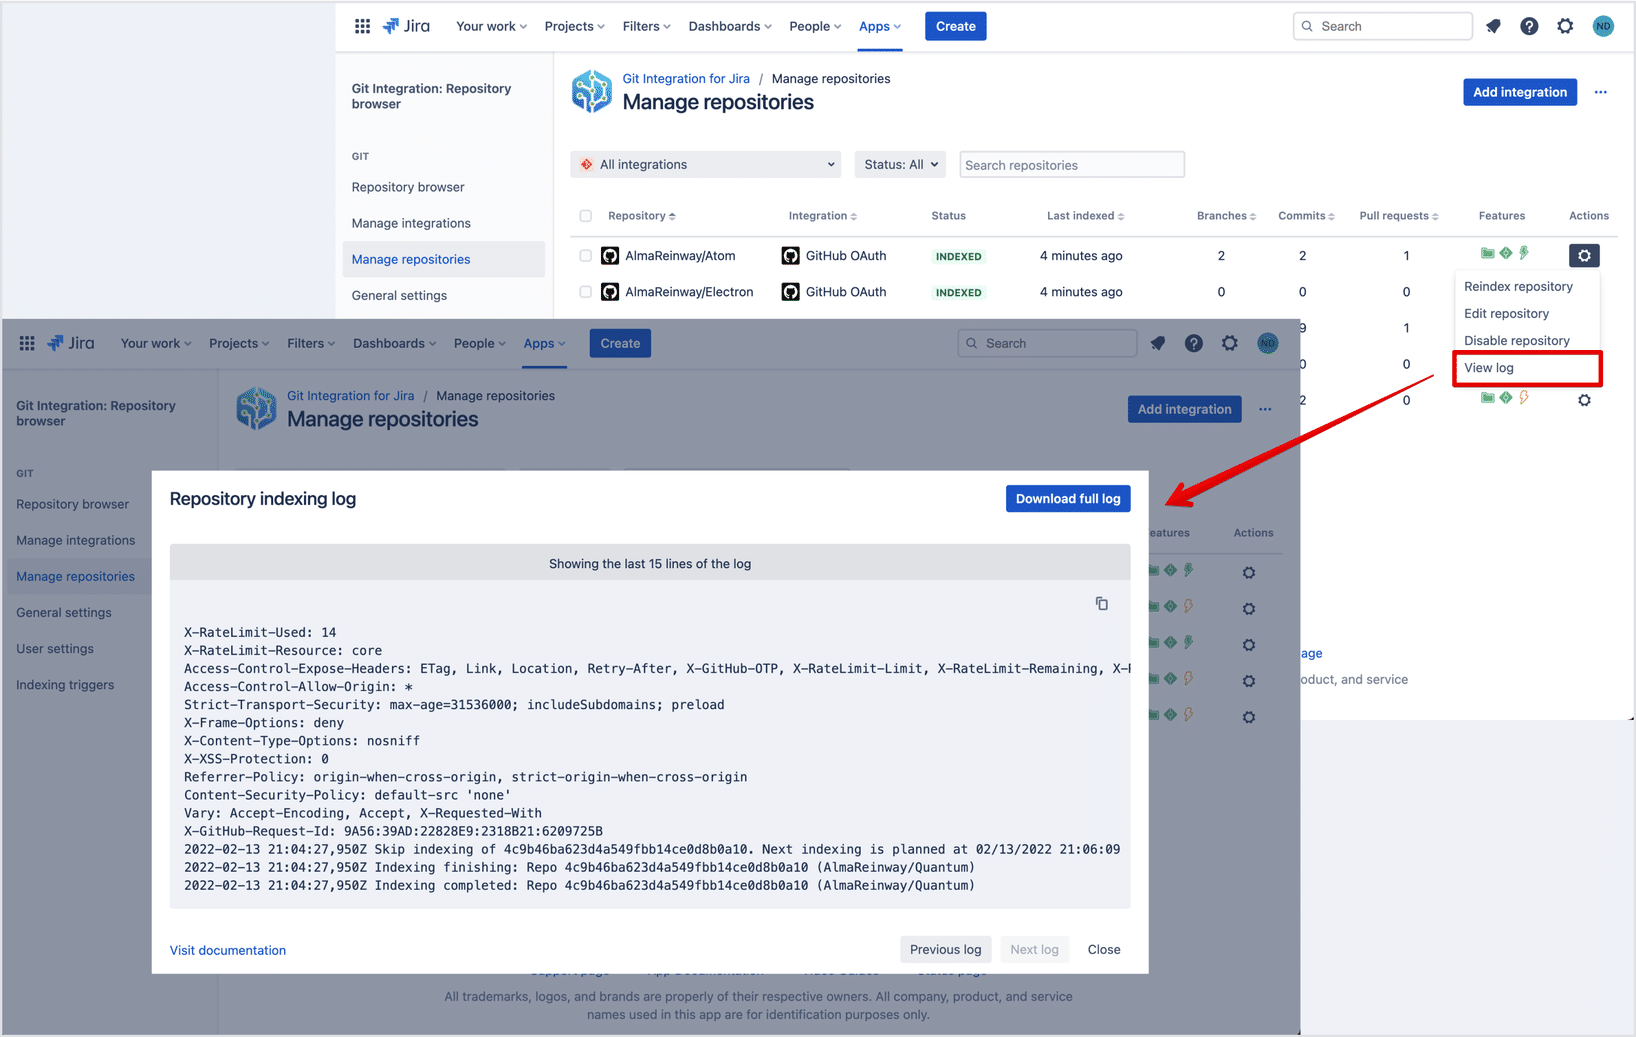Select Reindex repository from the menu
Image resolution: width=1636 pixels, height=1037 pixels.
pos(1518,286)
